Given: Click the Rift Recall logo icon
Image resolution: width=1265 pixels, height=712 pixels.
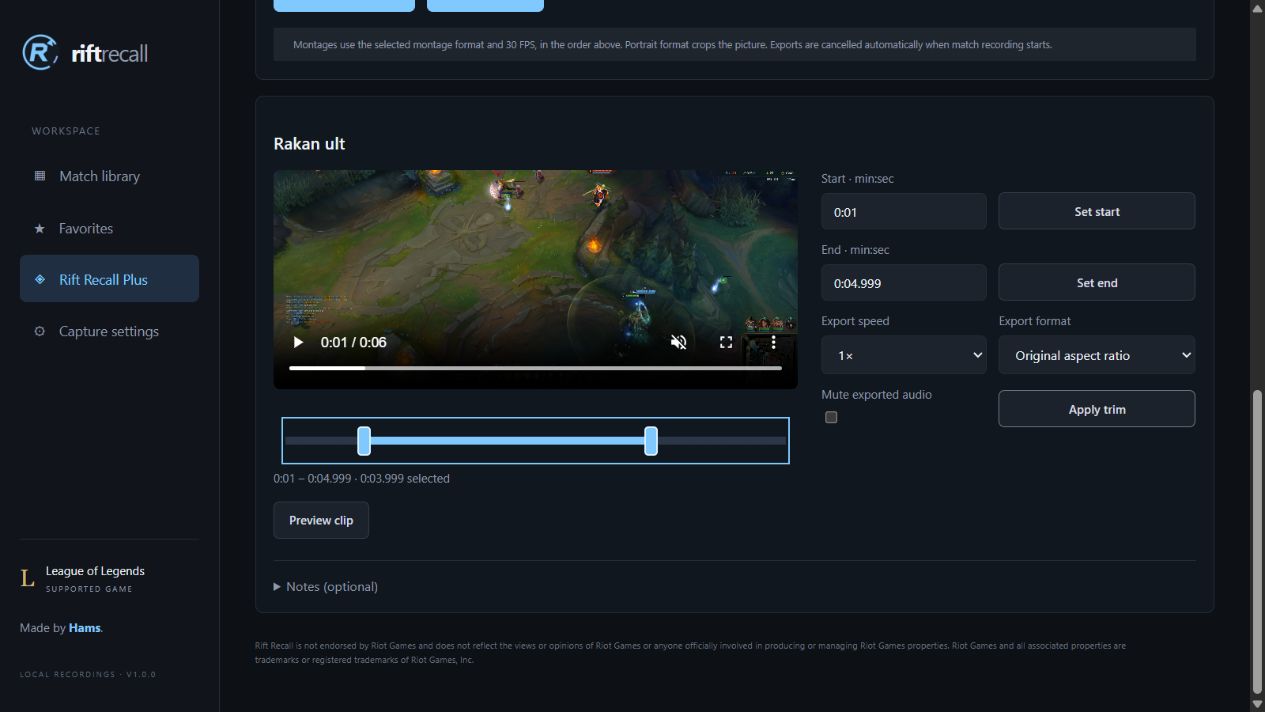Looking at the screenshot, I should pyautogui.click(x=40, y=52).
